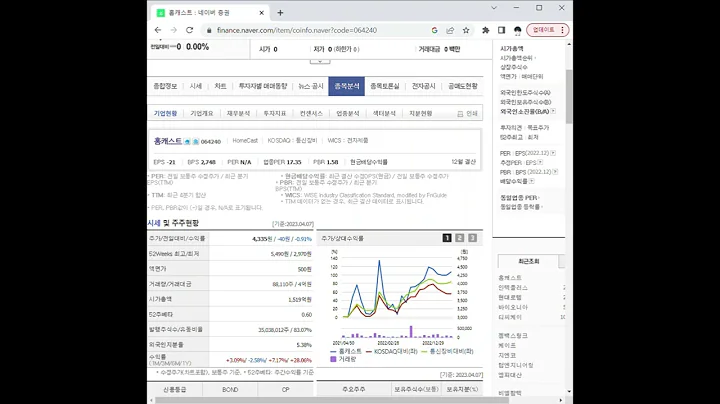Open 디피케이 from recently viewed list

click(510, 317)
